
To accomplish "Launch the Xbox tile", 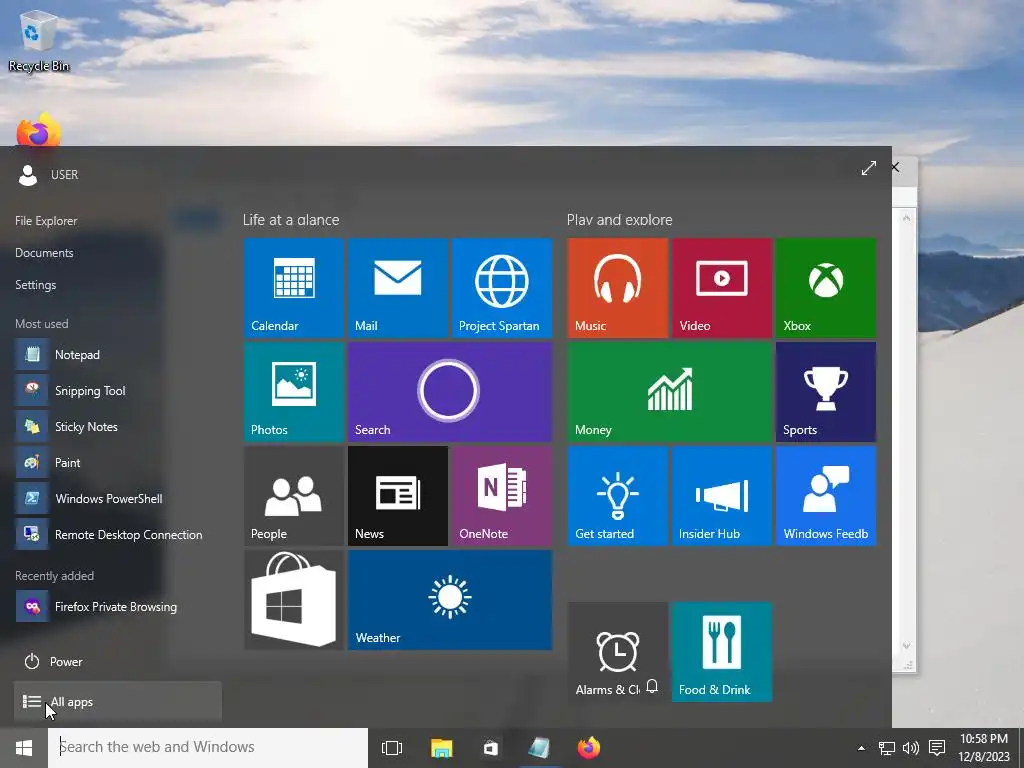I will click(826, 288).
